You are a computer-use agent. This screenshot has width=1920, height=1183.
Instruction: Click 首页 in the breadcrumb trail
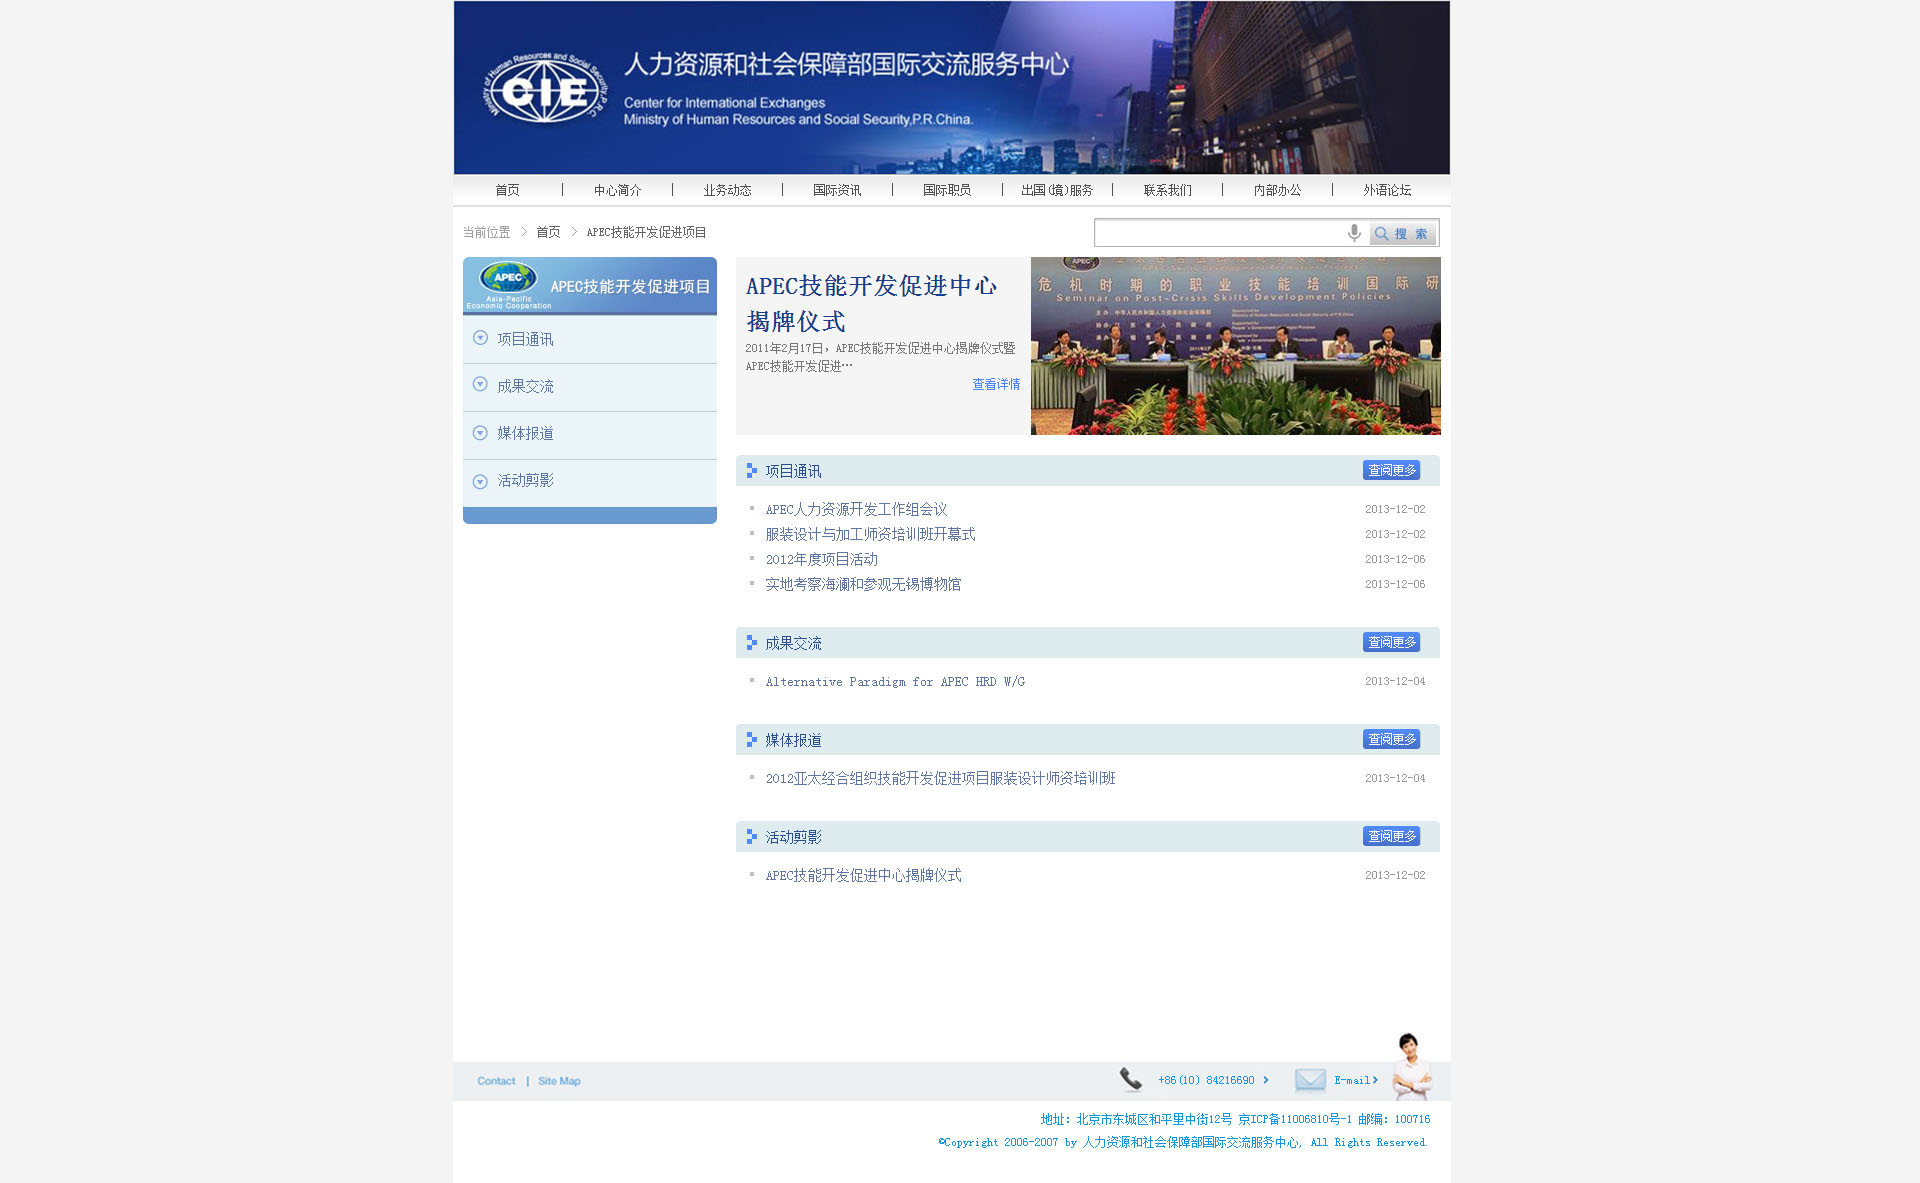click(x=548, y=232)
